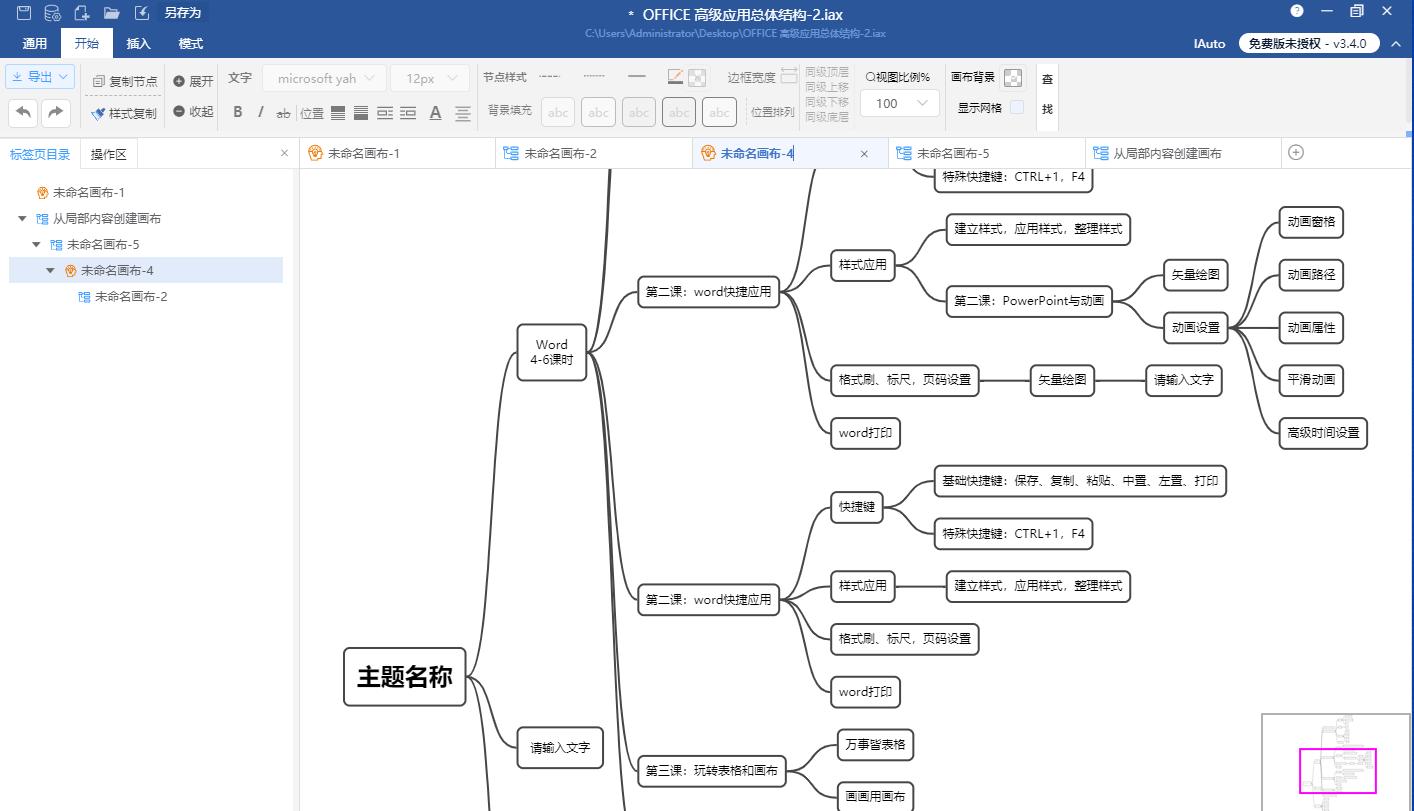The image size is (1414, 811).
Task: Open the 导出 export dropdown
Action: tap(40, 76)
